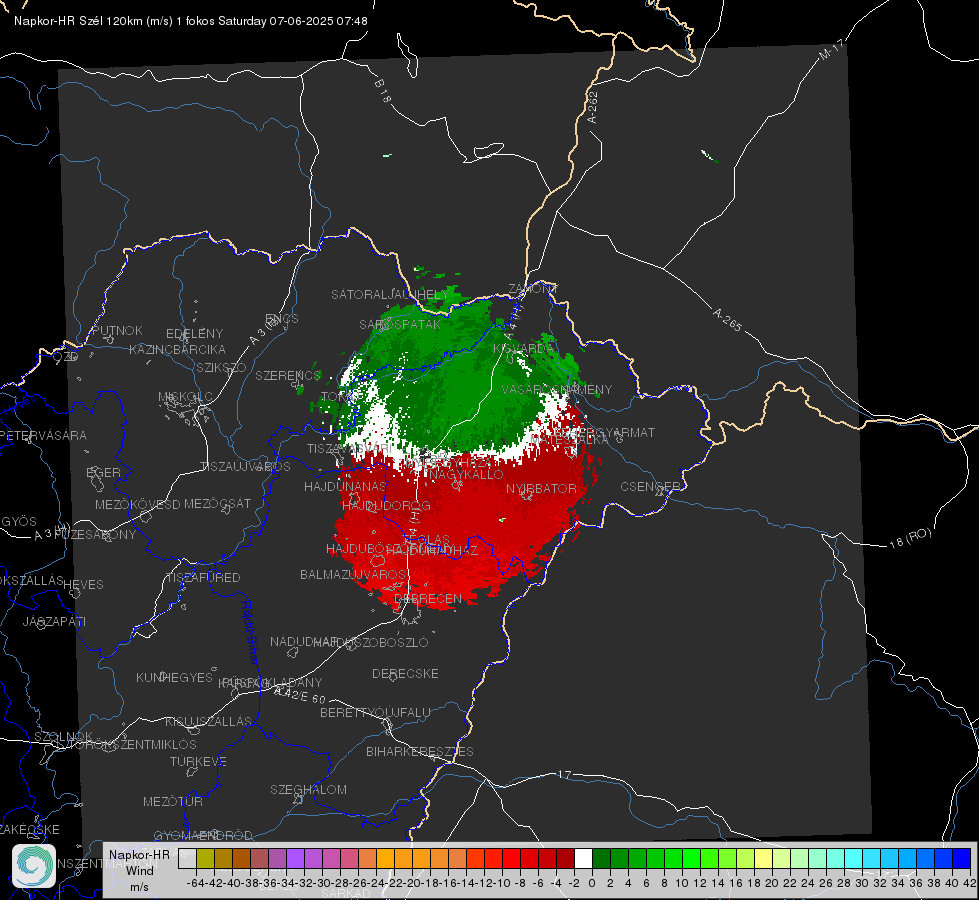Click the A-262 road label
This screenshot has height=900, width=979.
[593, 107]
